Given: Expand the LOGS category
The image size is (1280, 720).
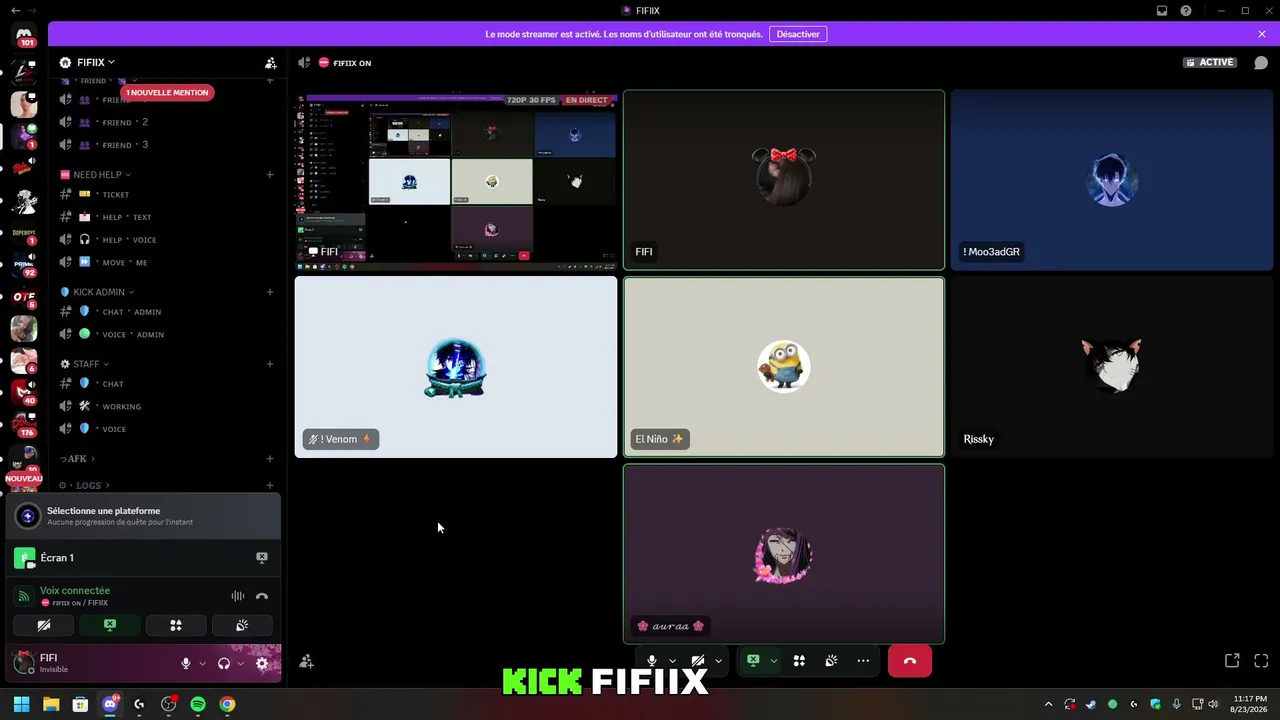Looking at the screenshot, I should [x=84, y=485].
